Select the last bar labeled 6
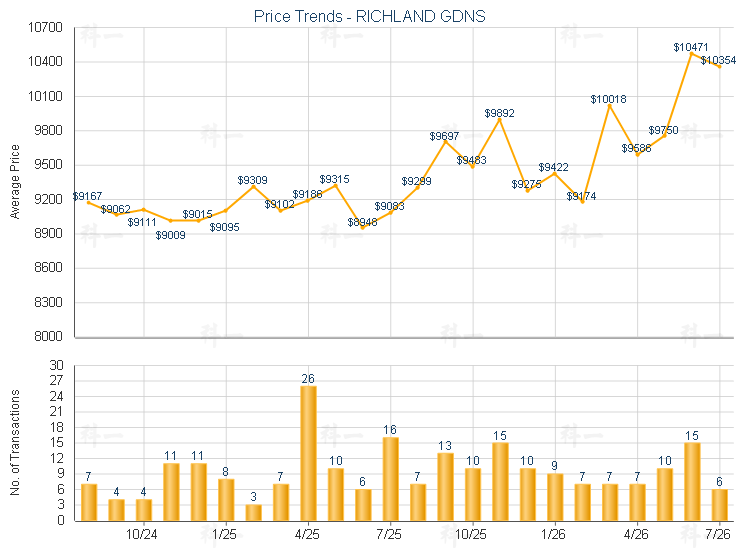740x550 pixels. click(720, 505)
